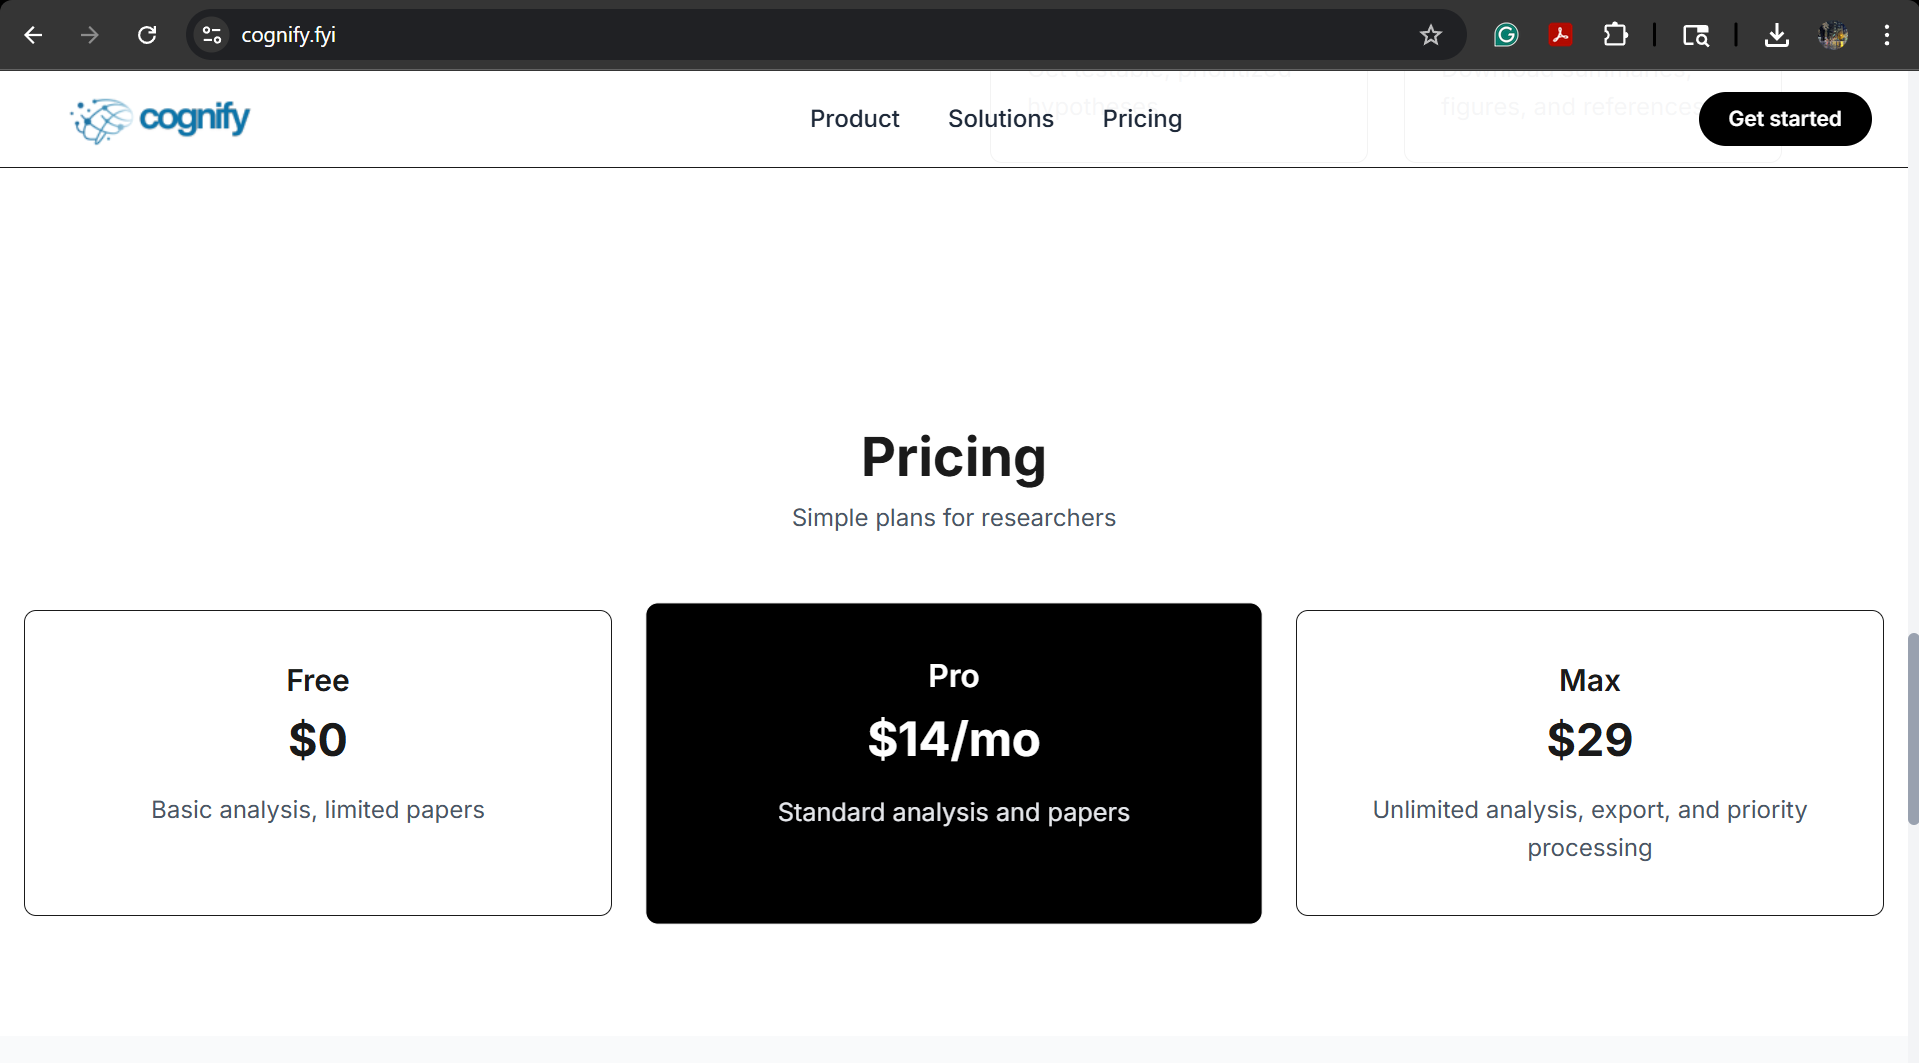This screenshot has height=1063, width=1919.
Task: Click the Cognify logo
Action: point(160,120)
